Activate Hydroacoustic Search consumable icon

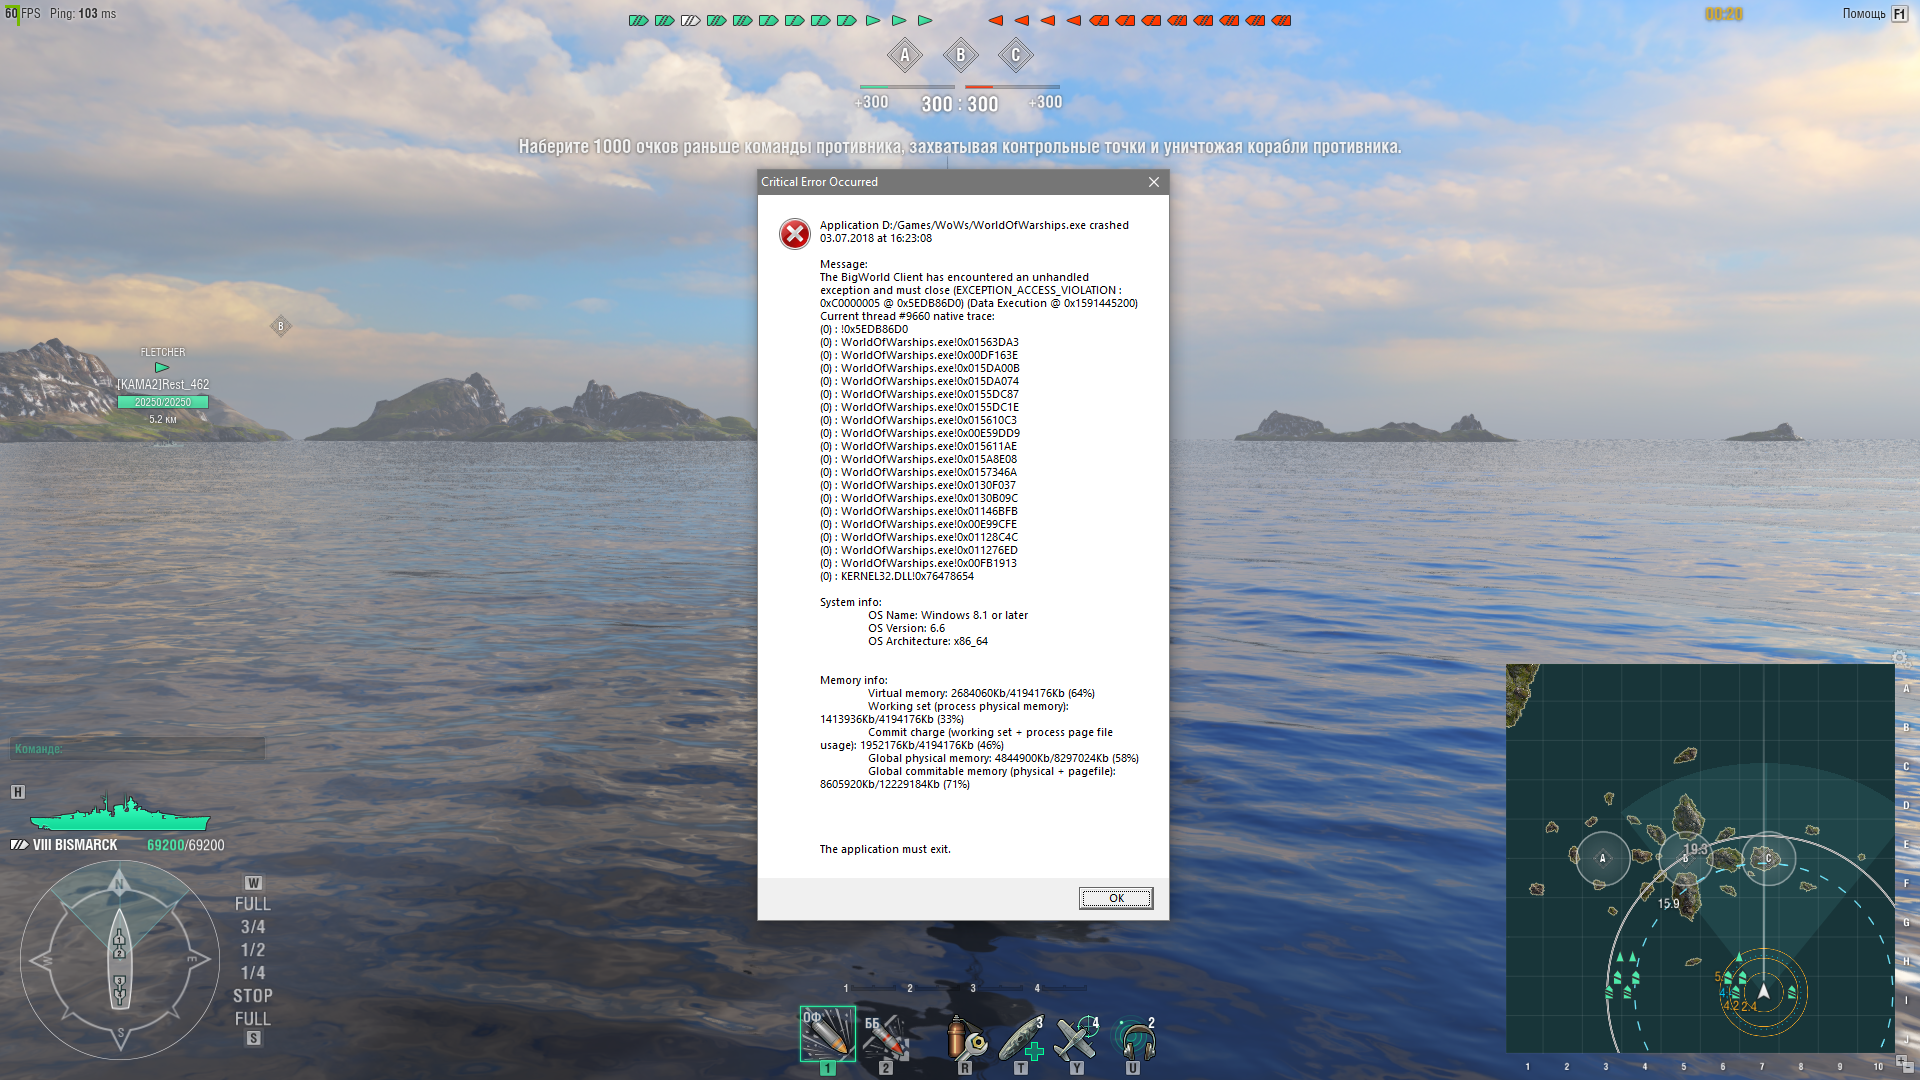click(1134, 1038)
